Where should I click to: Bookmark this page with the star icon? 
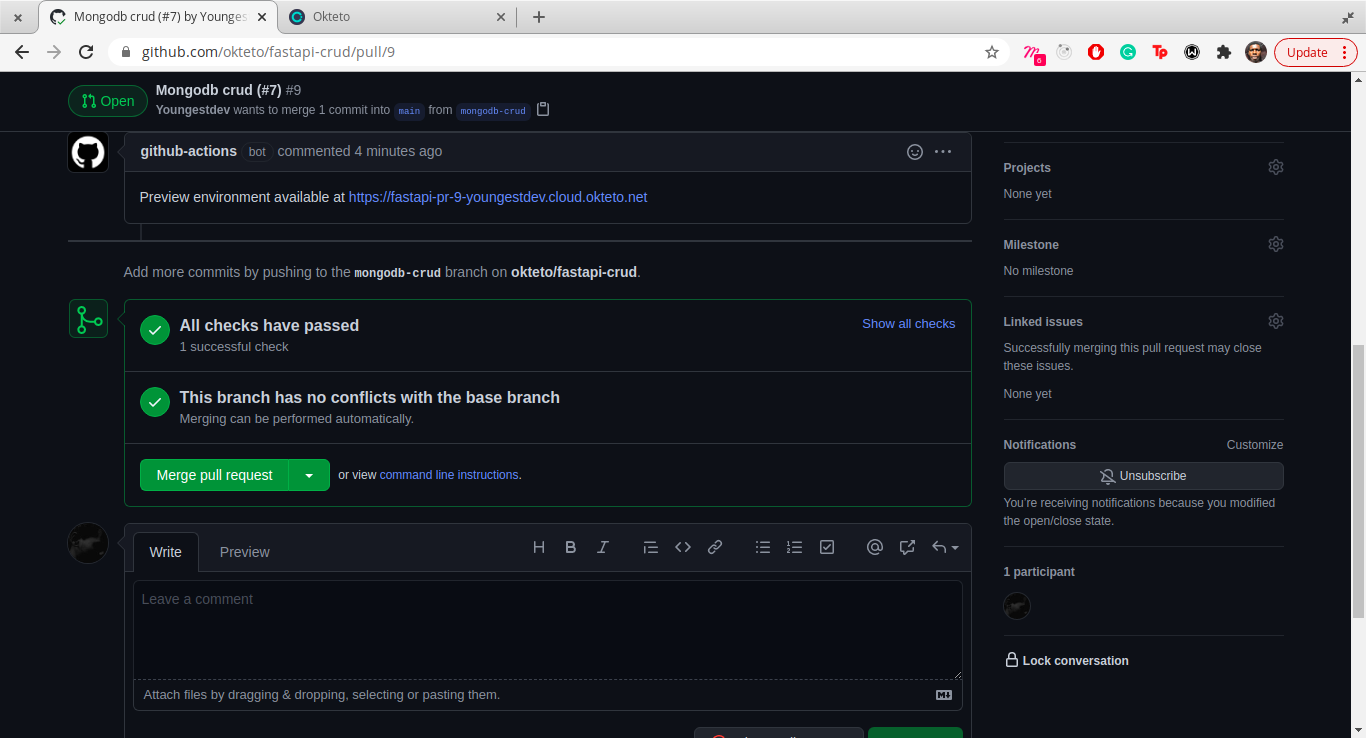tap(992, 52)
